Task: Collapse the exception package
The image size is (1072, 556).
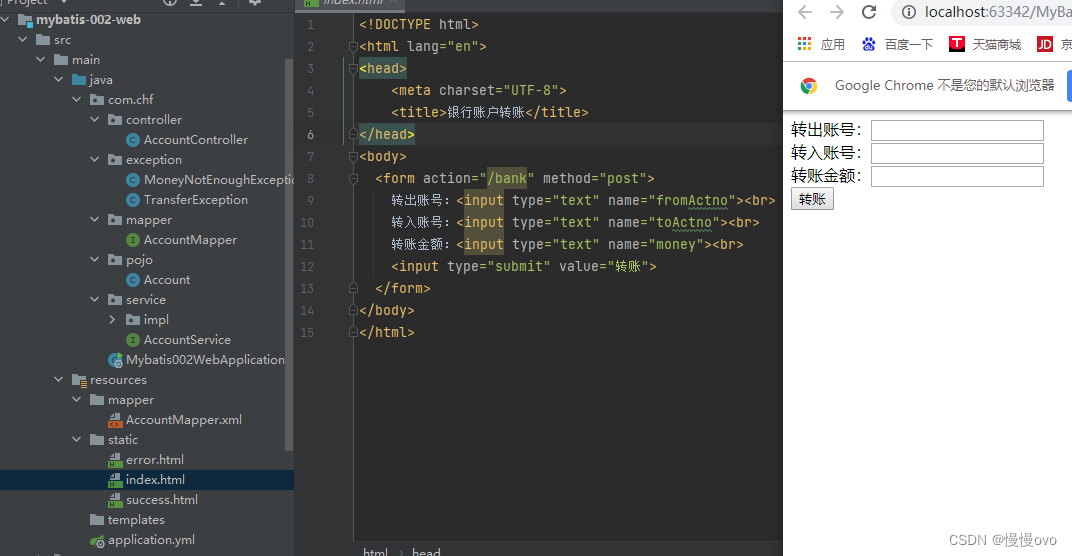Action: (94, 159)
